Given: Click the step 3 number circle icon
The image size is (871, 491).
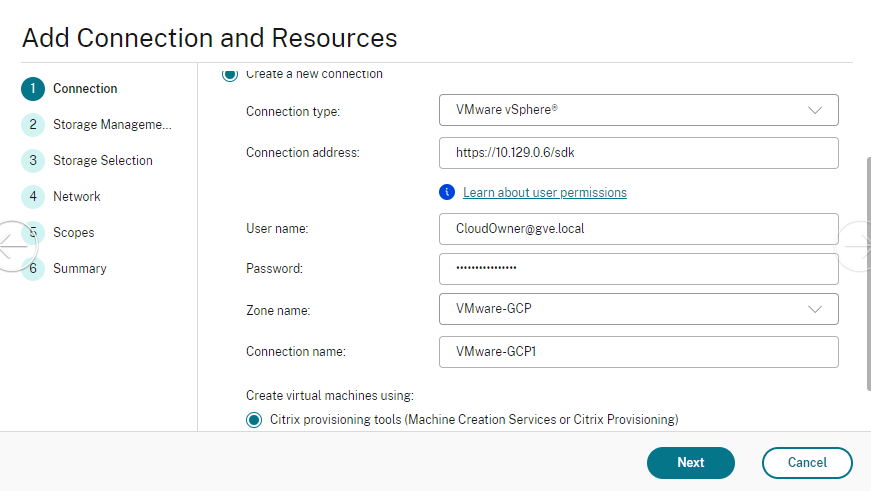Looking at the screenshot, I should tap(33, 161).
